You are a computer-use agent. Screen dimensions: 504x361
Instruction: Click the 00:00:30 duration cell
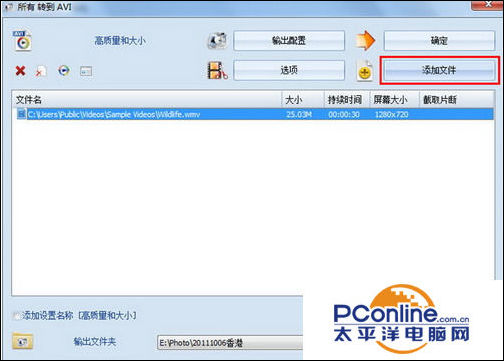click(x=344, y=114)
